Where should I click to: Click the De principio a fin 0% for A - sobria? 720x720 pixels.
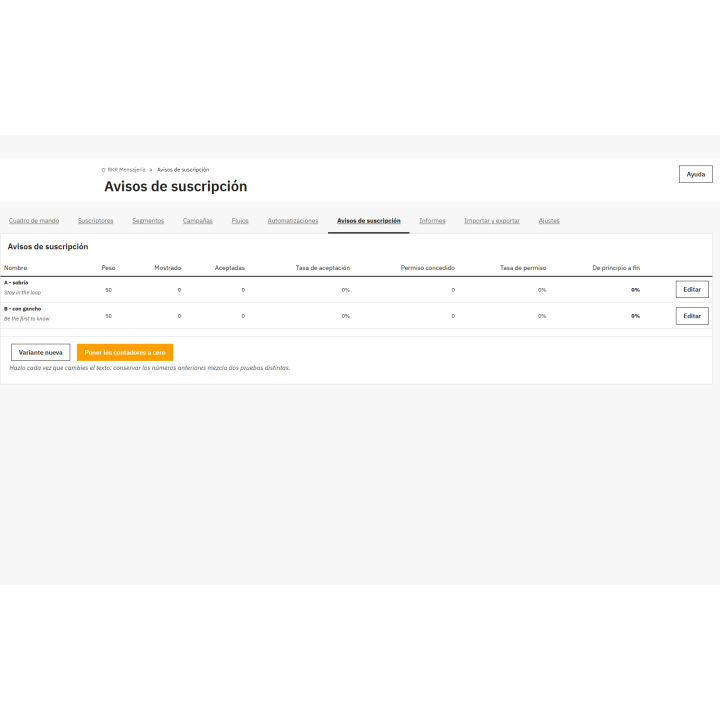click(635, 290)
